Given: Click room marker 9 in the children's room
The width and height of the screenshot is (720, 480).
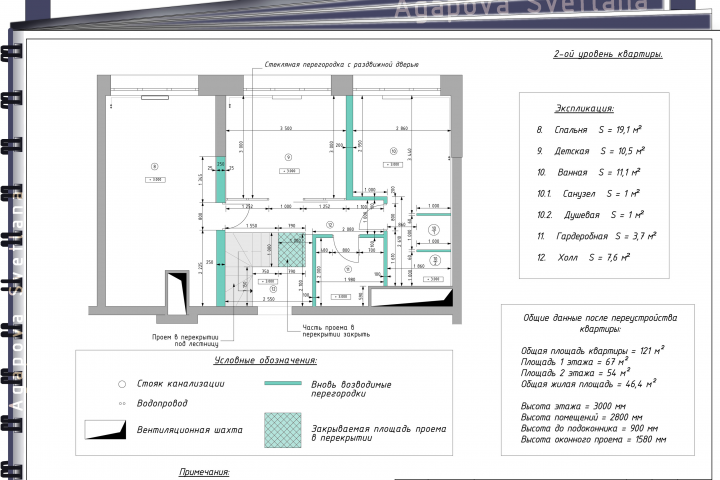Looking at the screenshot, I should click(x=288, y=157).
